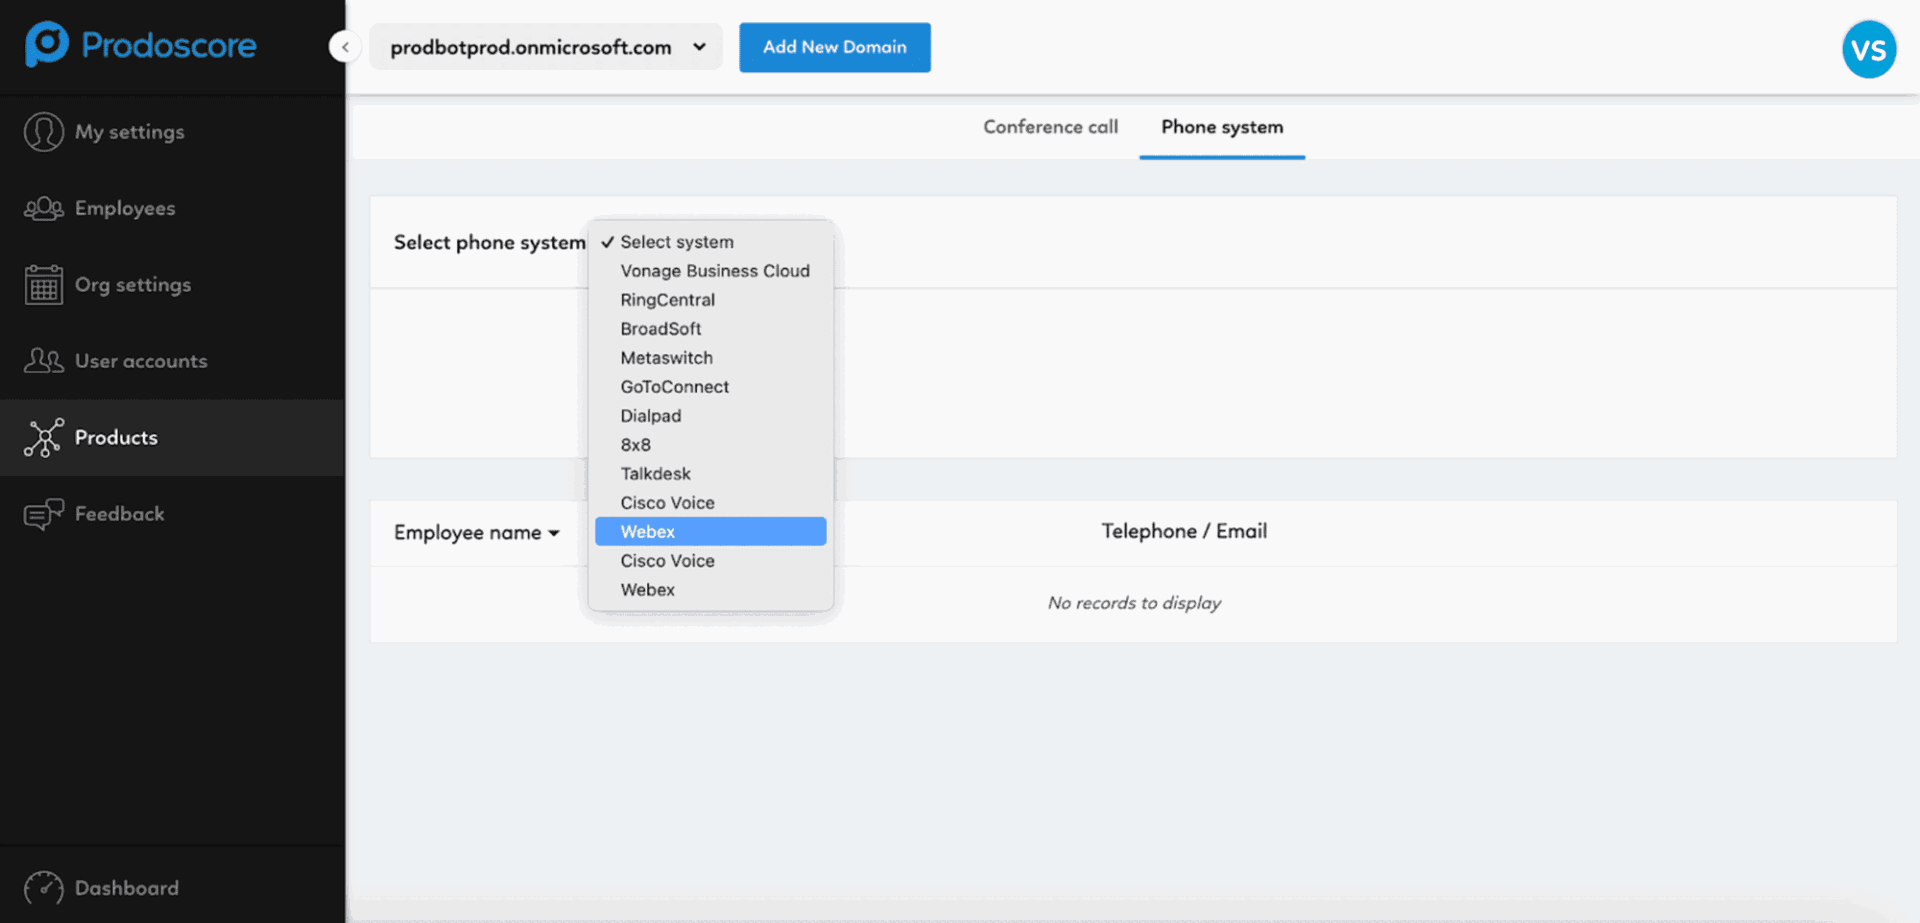
Task: Select last Webex entry in list
Action: pos(711,590)
